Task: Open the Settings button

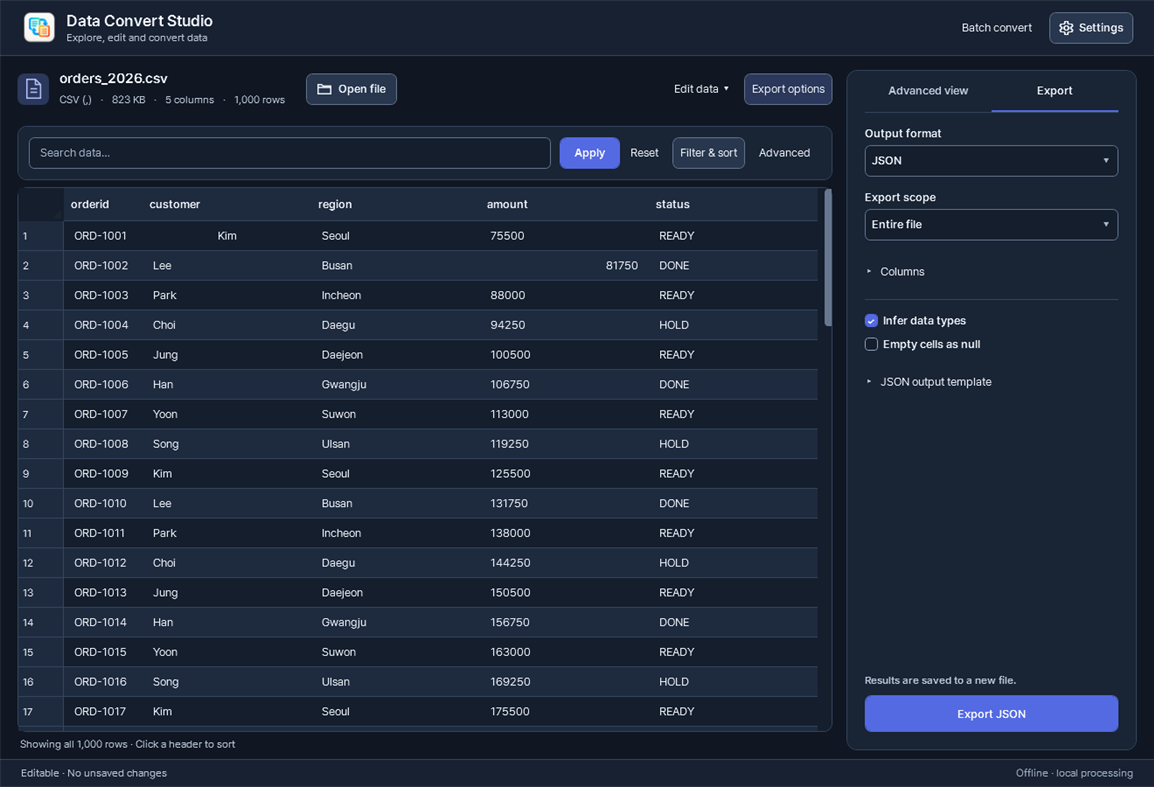Action: pos(1091,28)
